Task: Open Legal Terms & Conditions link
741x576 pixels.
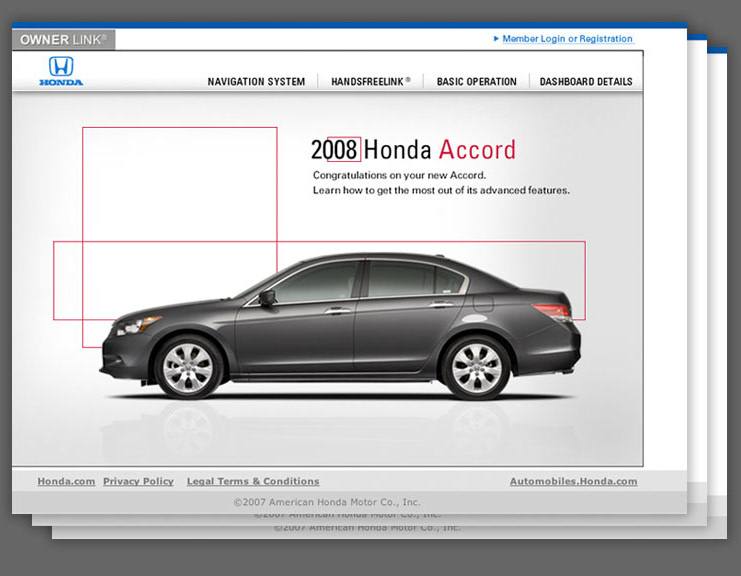Action: click(253, 481)
